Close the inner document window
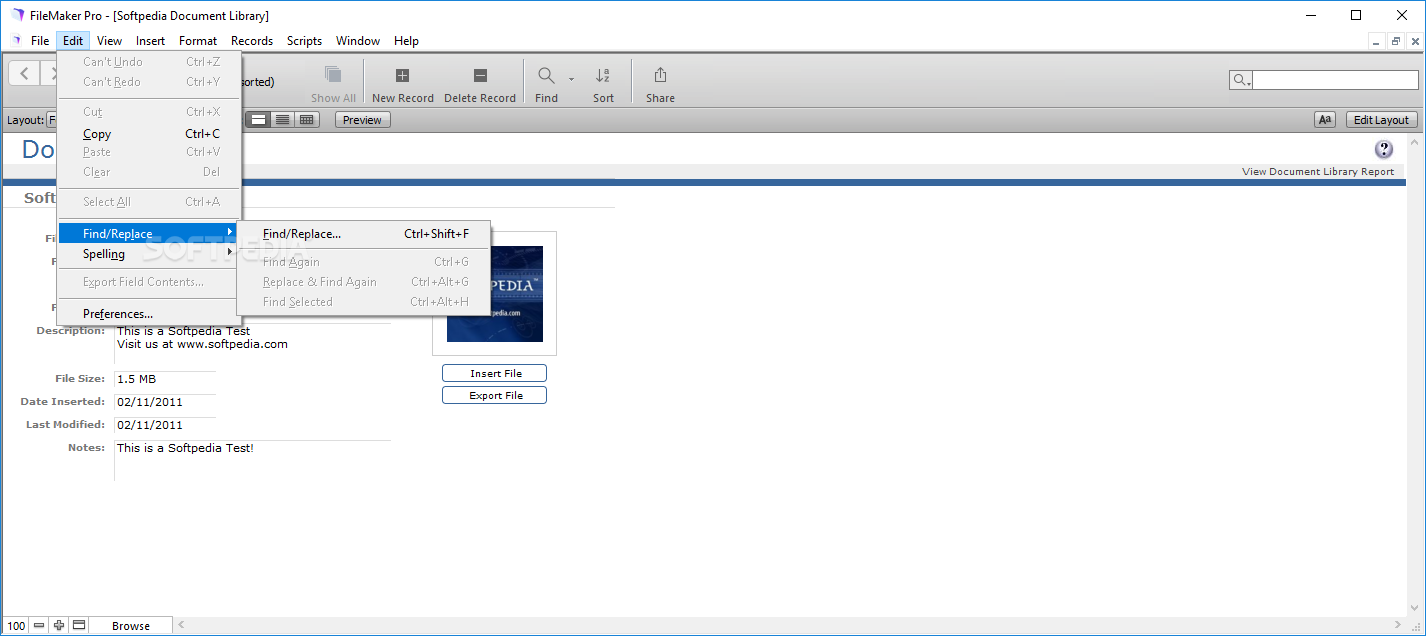Screen dimensions: 1426x636 [x=1414, y=41]
